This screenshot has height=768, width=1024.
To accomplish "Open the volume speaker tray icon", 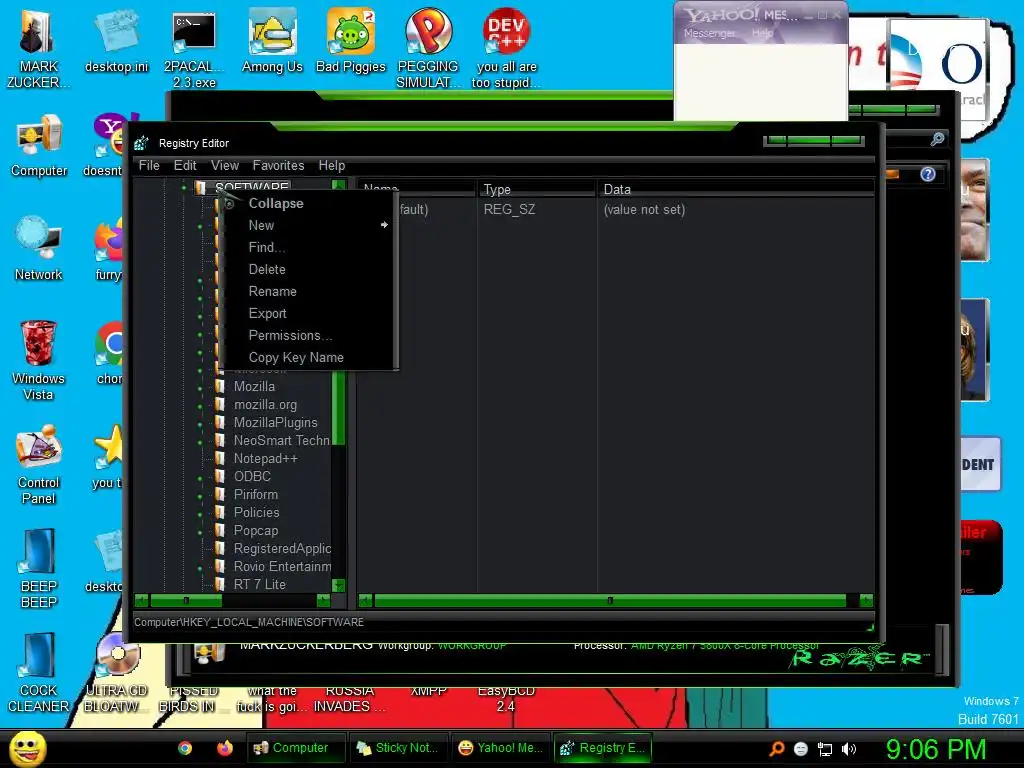I will [848, 749].
